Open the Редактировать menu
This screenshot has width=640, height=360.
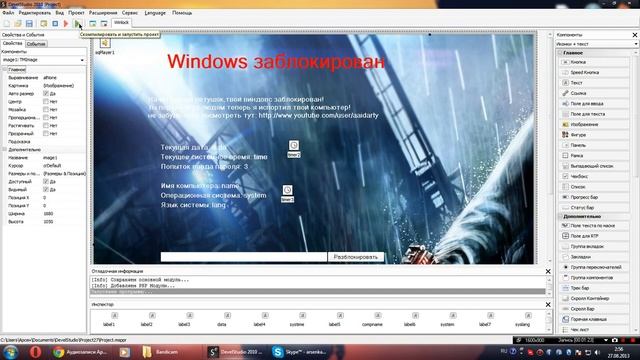[x=35, y=13]
